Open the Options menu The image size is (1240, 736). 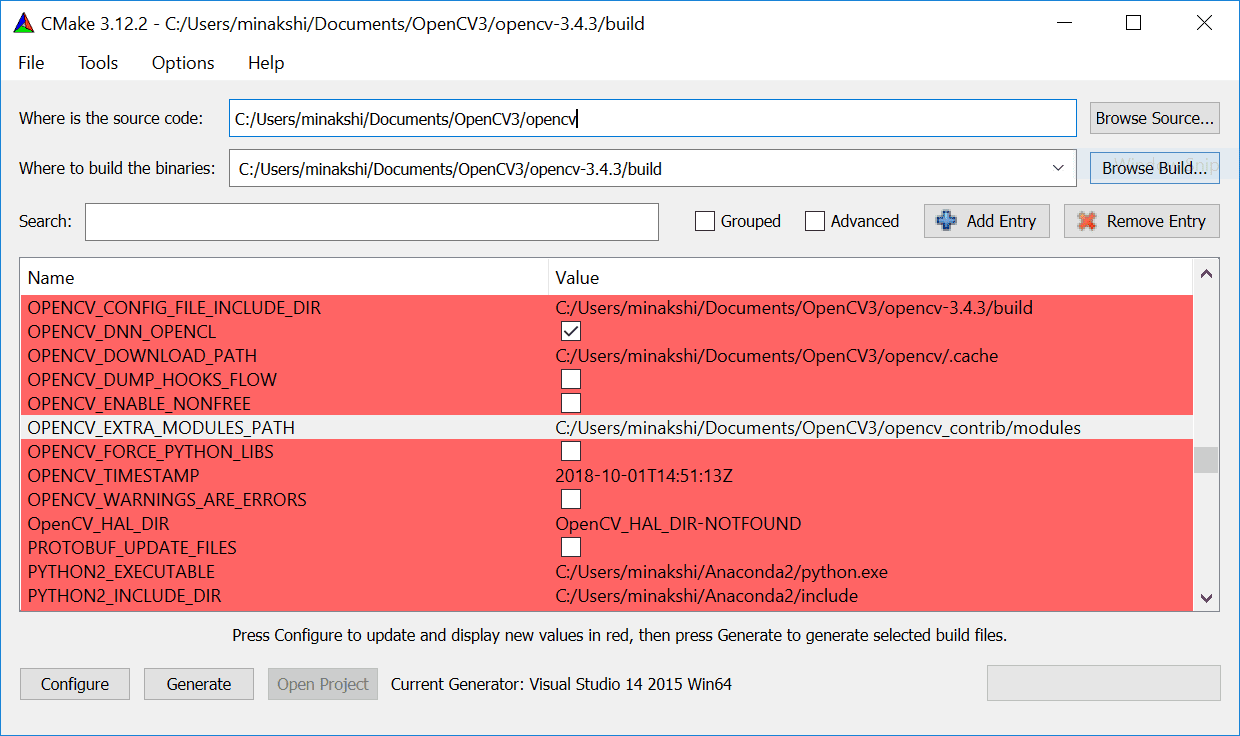pos(183,63)
